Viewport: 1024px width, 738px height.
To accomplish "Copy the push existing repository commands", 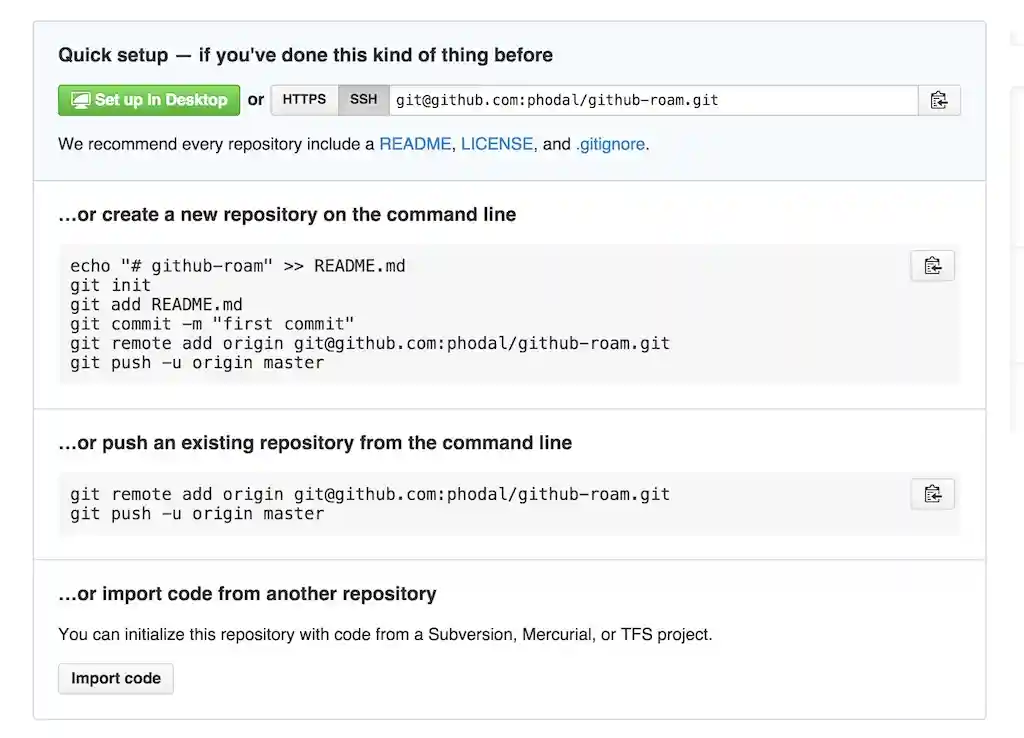I will click(931, 493).
